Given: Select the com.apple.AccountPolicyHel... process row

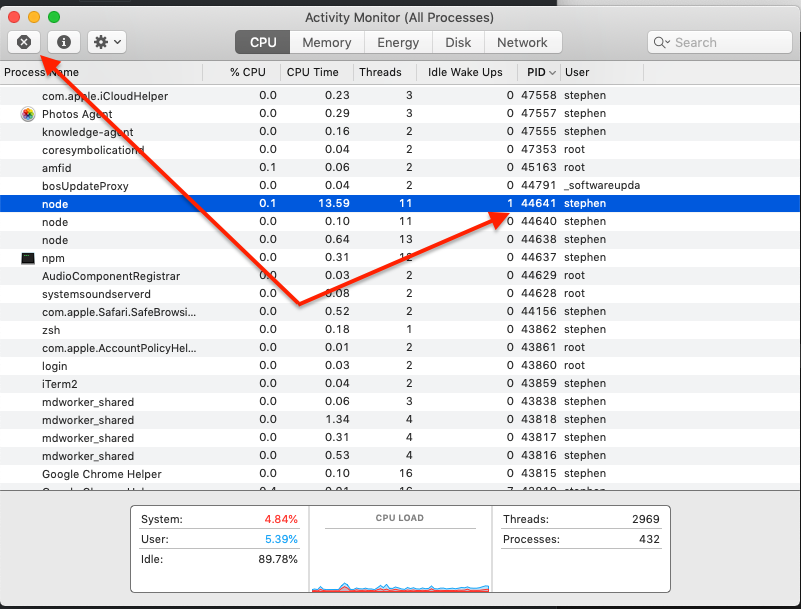Looking at the screenshot, I should click(x=400, y=347).
